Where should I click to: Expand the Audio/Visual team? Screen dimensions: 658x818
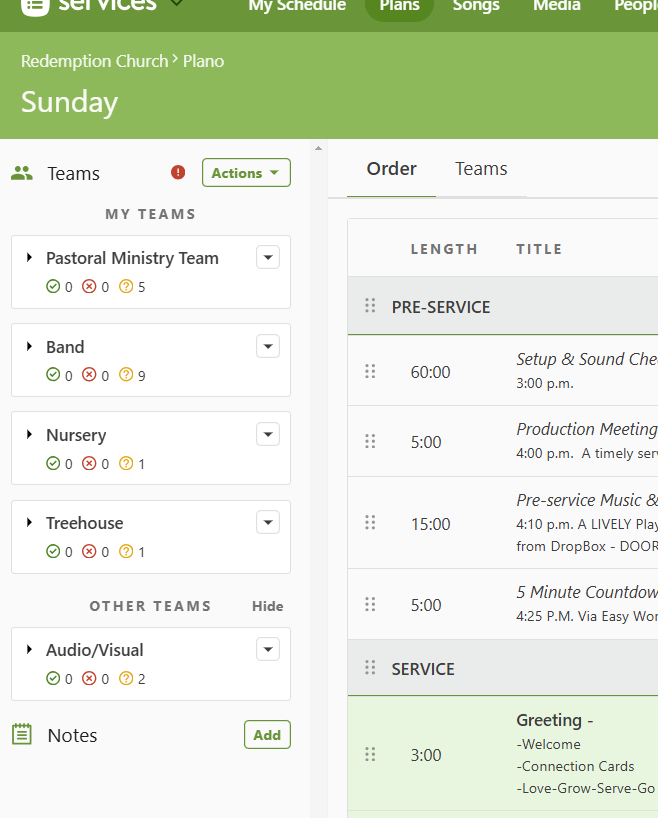click(30, 650)
